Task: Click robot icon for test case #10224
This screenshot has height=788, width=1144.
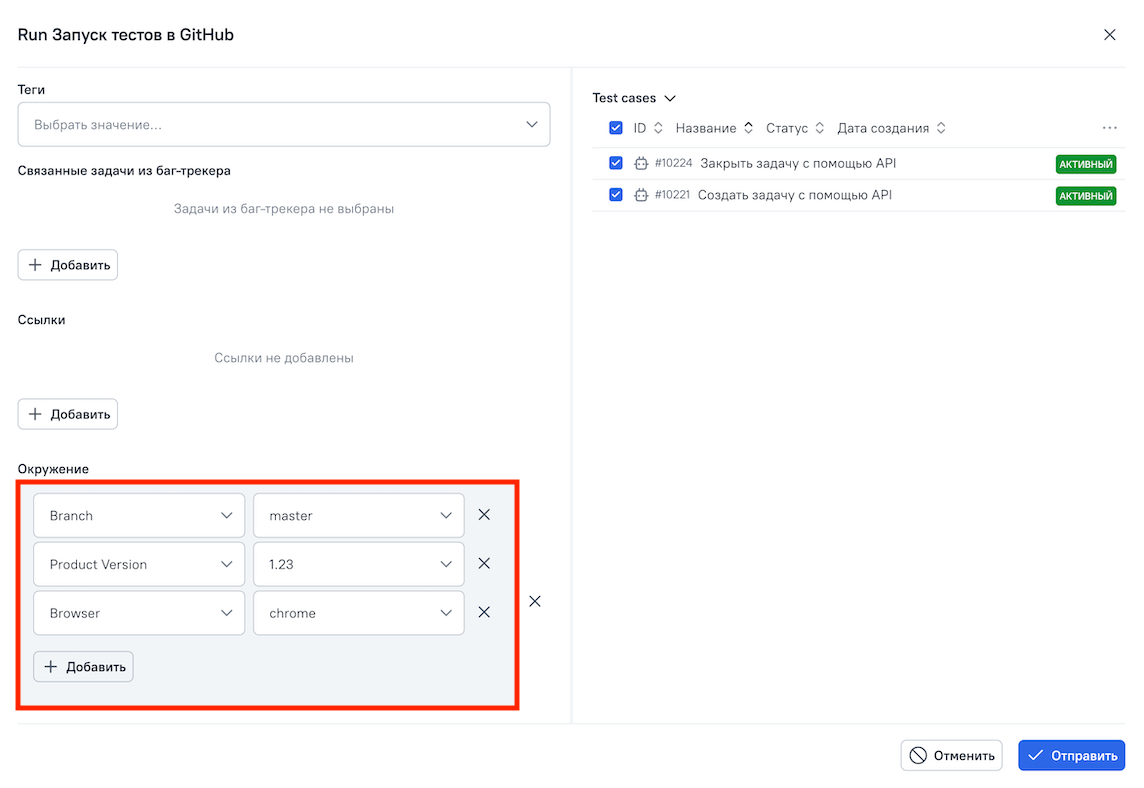Action: 641,163
